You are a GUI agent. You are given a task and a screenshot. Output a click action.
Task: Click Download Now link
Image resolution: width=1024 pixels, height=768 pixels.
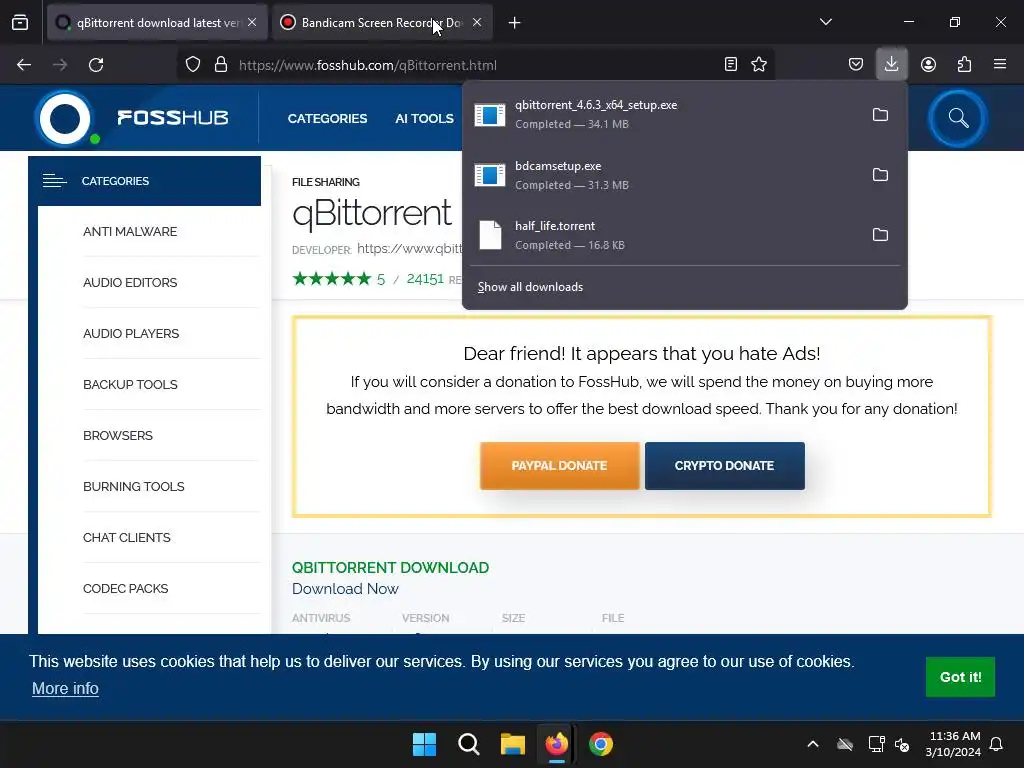coord(345,588)
